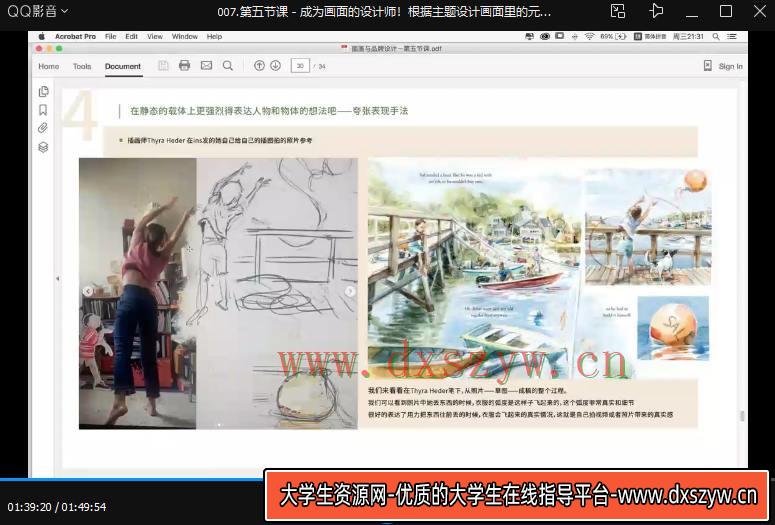Click the green heading text about 夸张表现手法

click(268, 111)
